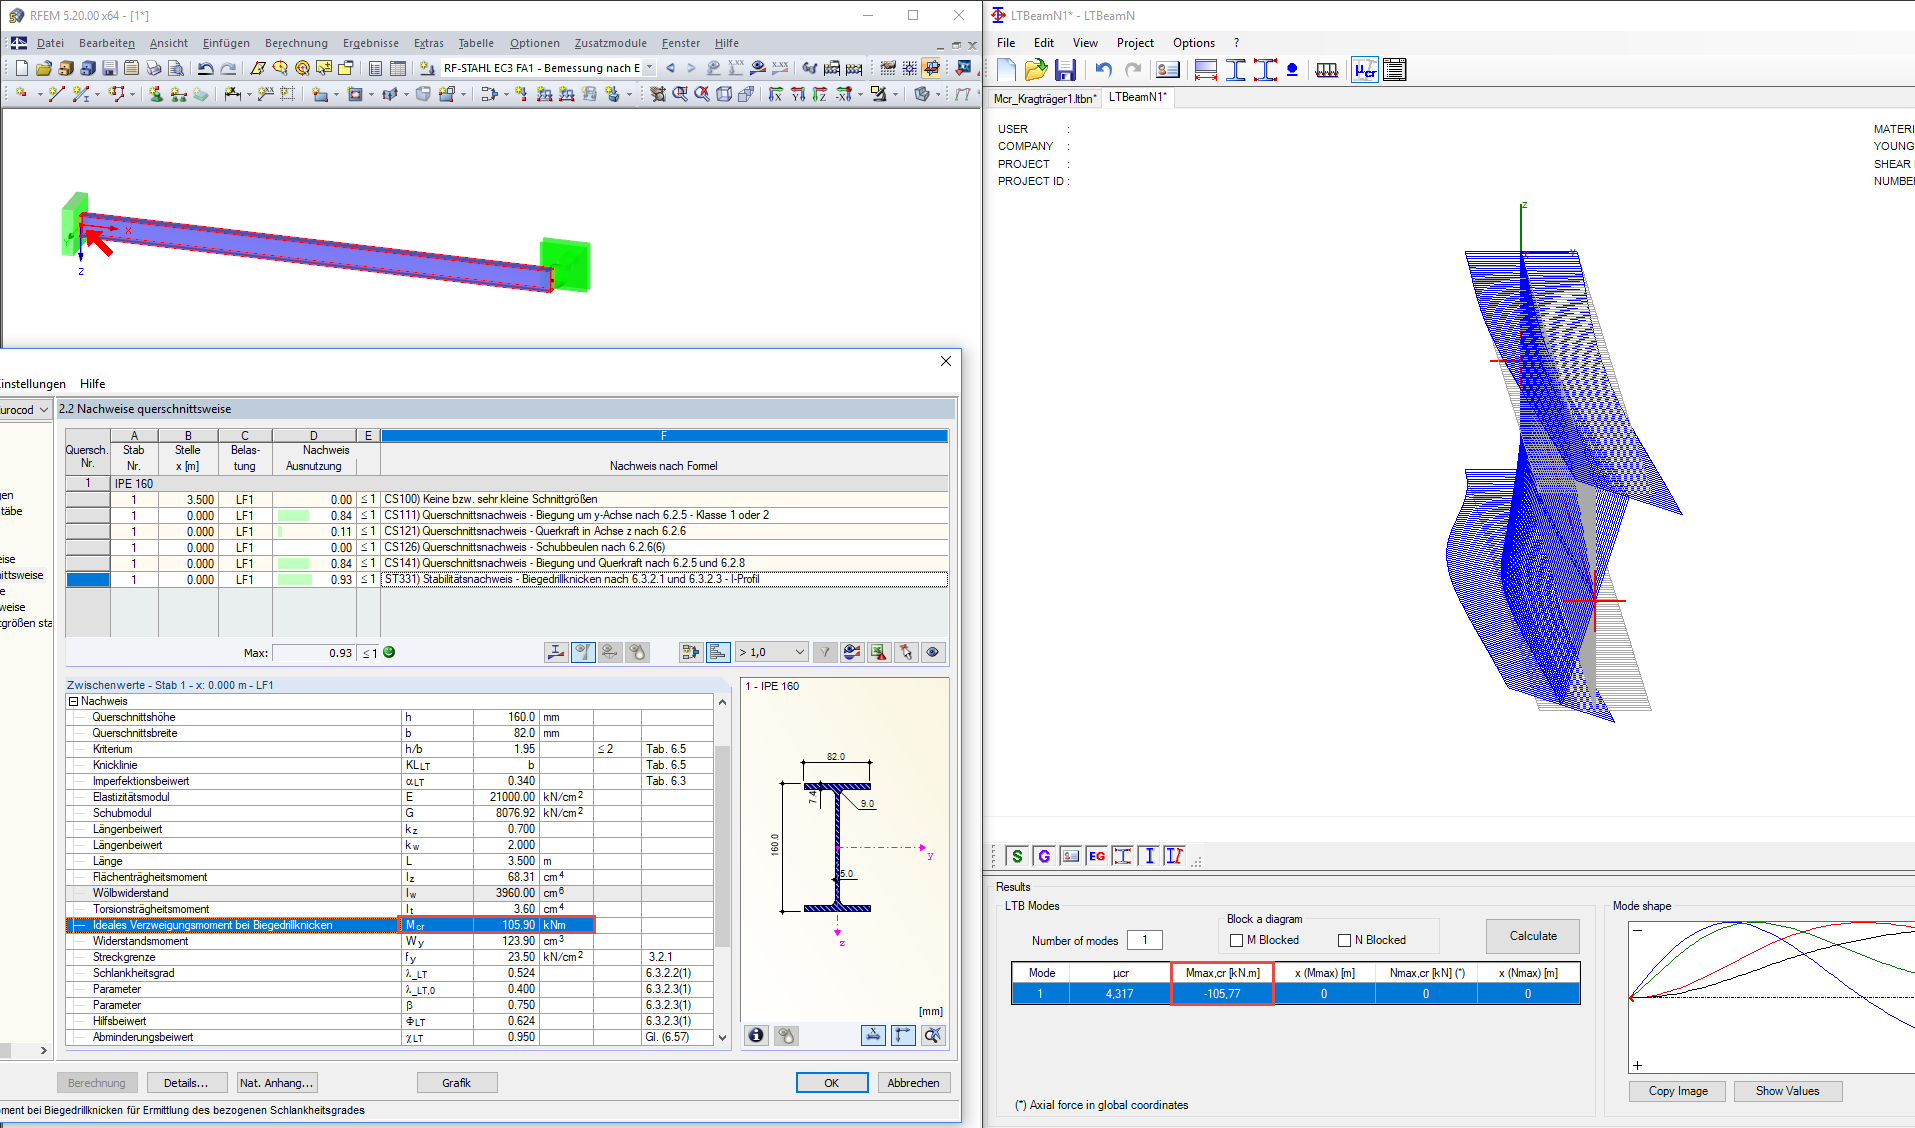Click the EG view icon in LTBeamN

coord(1097,856)
